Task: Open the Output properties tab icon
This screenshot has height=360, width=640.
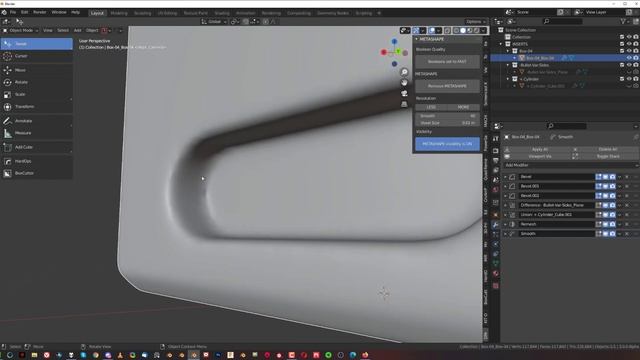Action: (495, 160)
